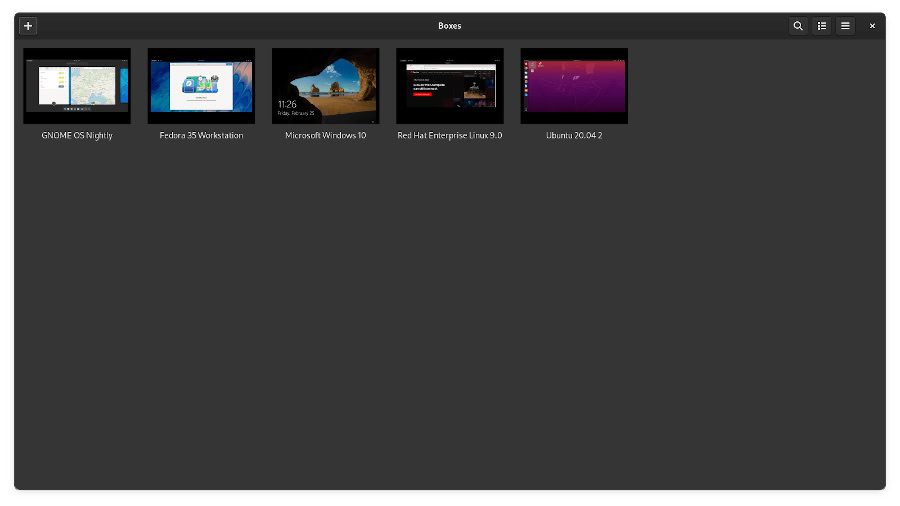Close the Boxes window

point(872,26)
